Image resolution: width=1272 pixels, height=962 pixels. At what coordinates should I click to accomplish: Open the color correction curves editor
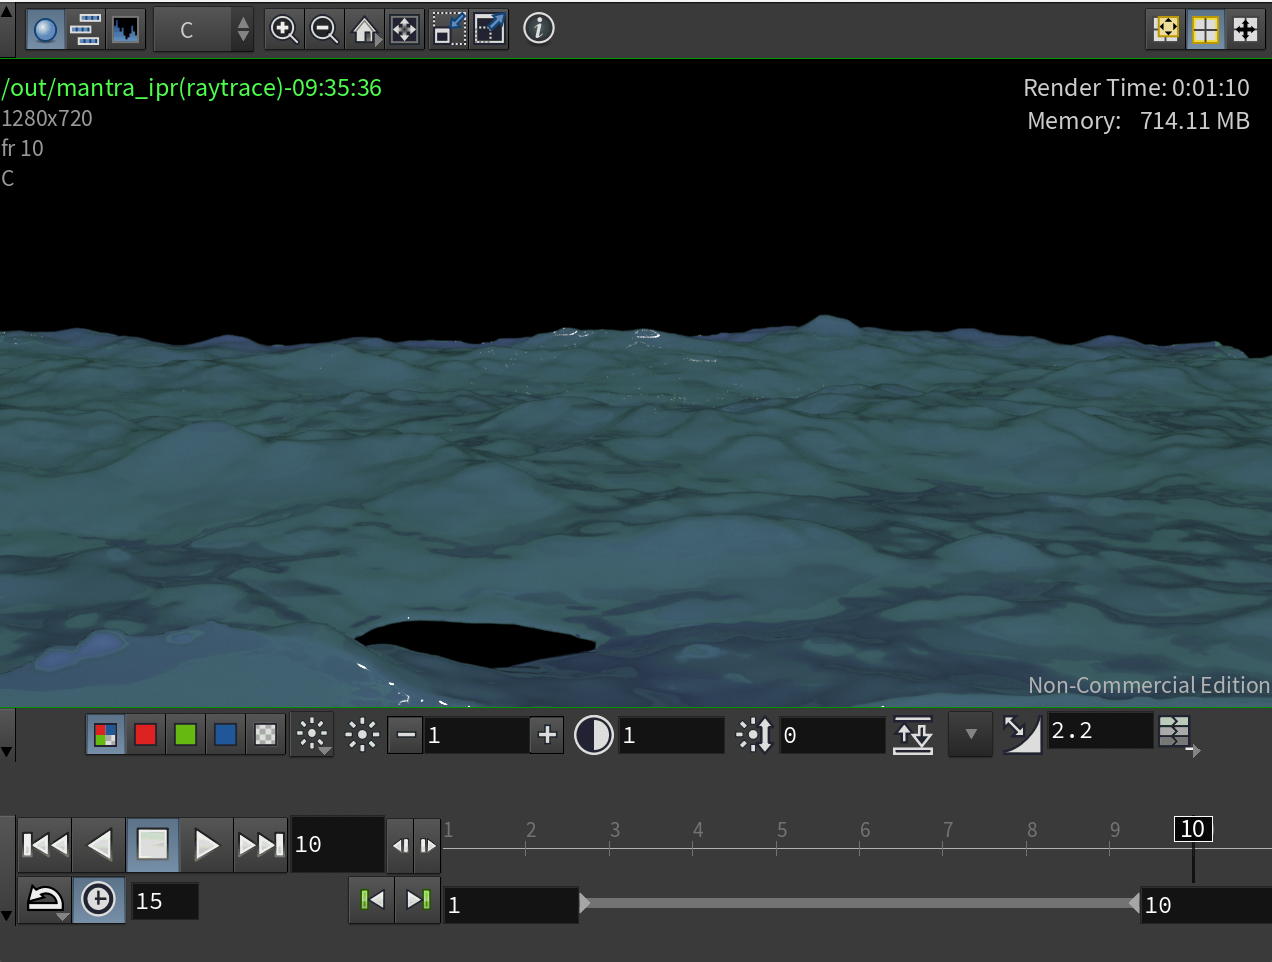[x=1021, y=731]
